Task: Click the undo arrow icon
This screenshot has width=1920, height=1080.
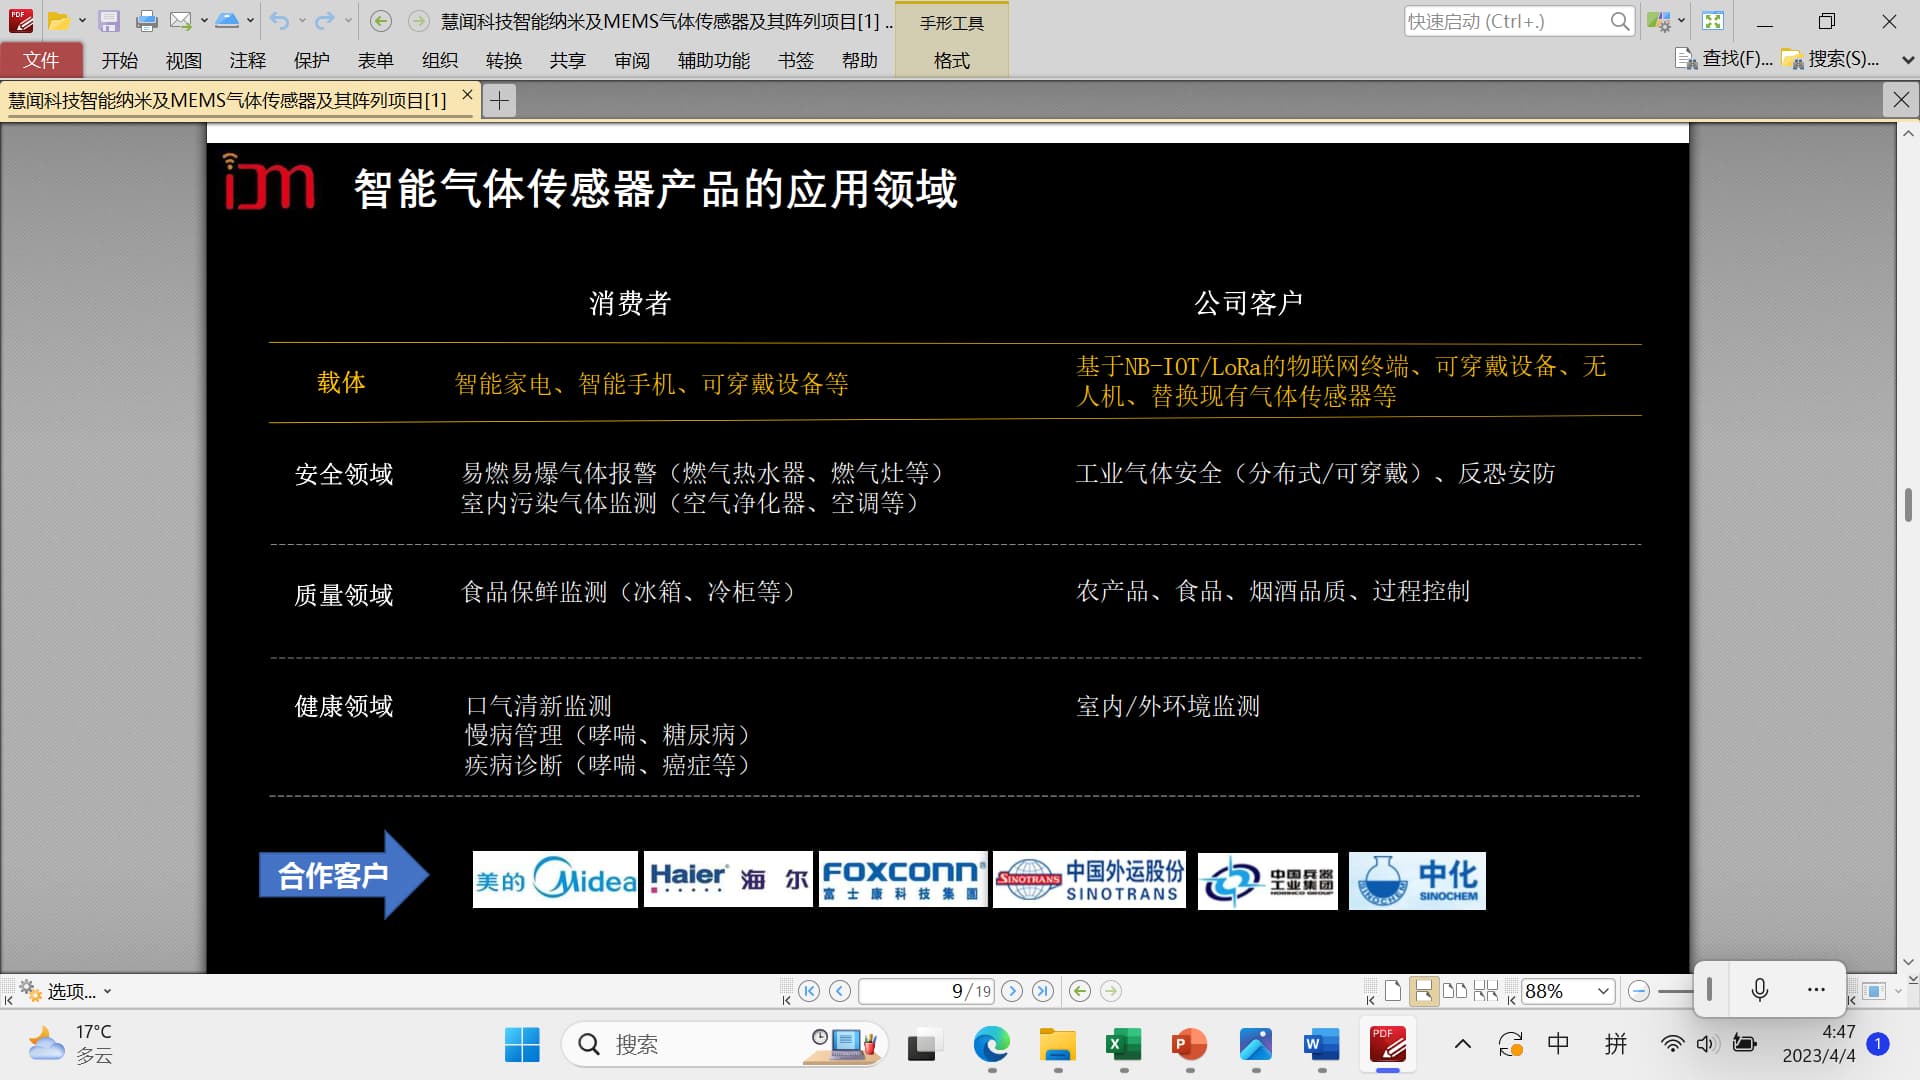Action: [279, 21]
